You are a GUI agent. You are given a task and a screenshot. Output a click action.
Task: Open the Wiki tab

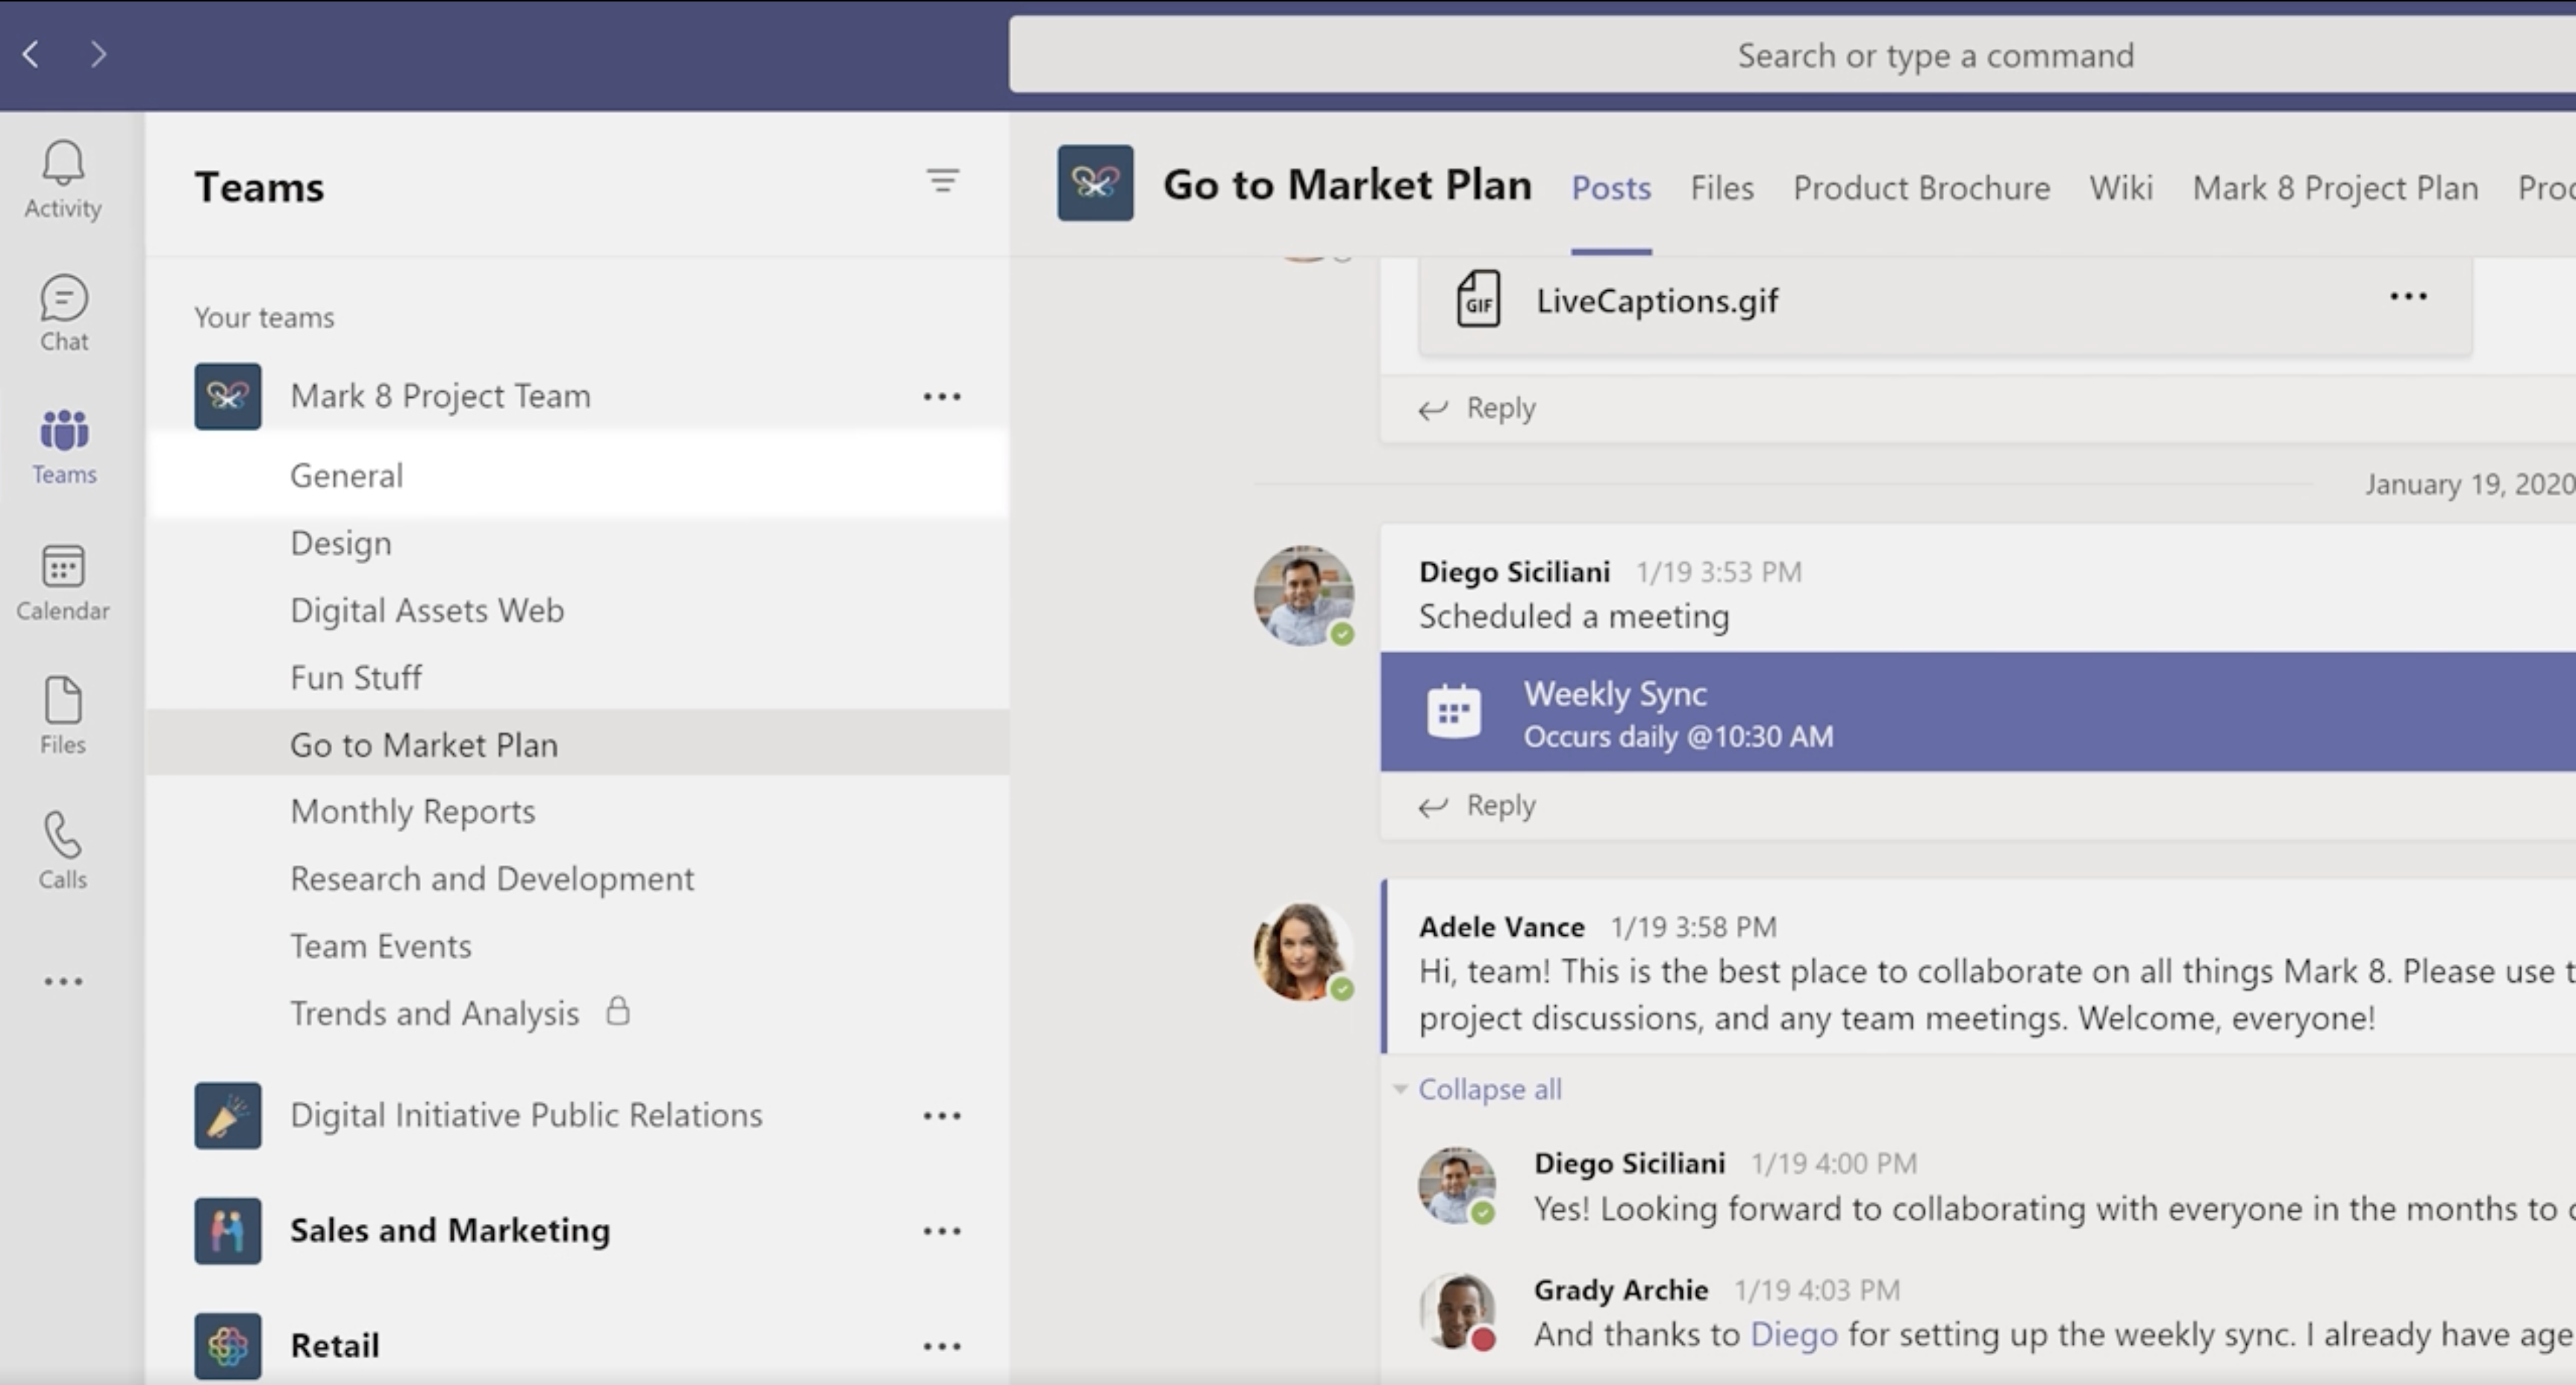[x=2121, y=188]
